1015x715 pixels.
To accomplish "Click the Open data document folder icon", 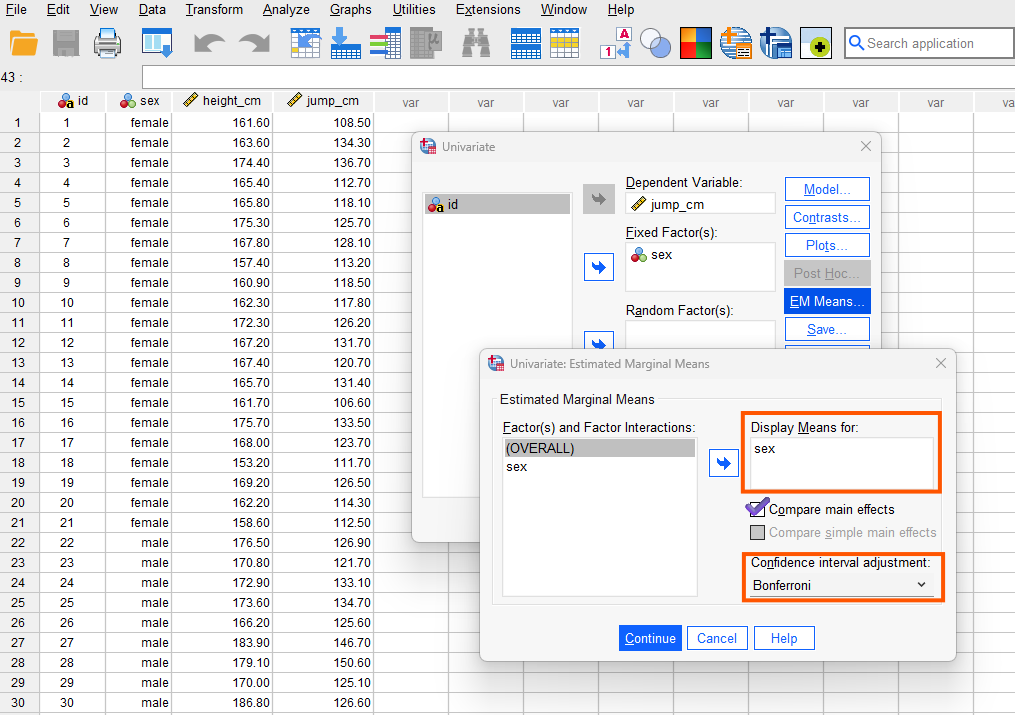I will [24, 43].
